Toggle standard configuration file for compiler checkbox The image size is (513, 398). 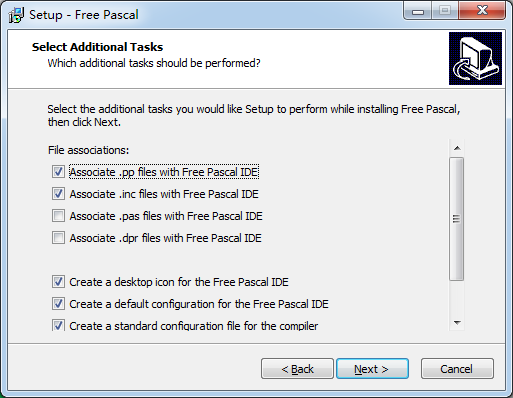point(58,325)
